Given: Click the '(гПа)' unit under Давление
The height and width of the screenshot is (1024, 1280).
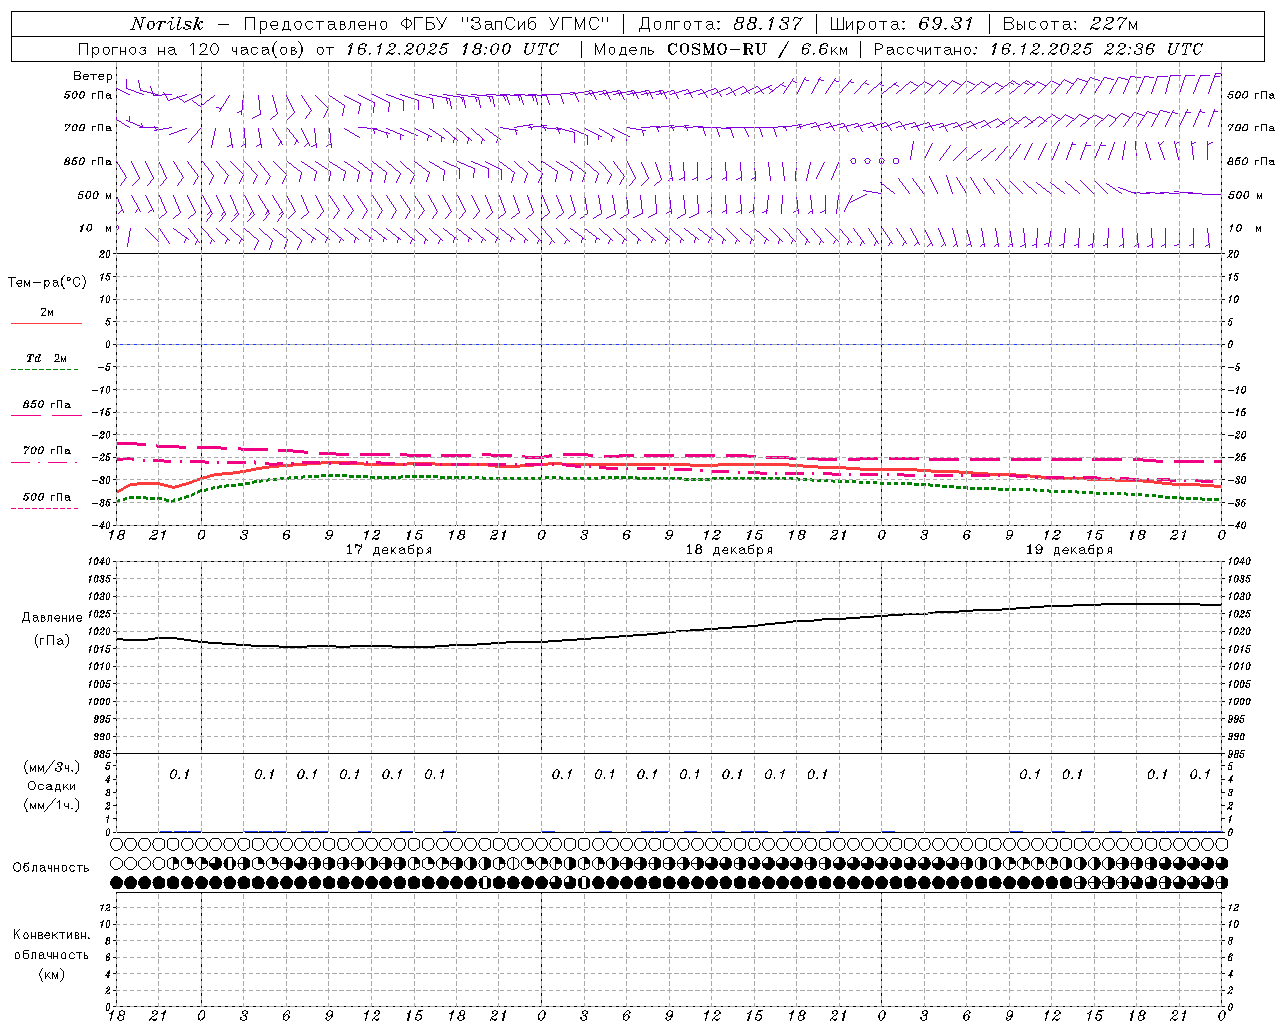Looking at the screenshot, I should click(52, 640).
